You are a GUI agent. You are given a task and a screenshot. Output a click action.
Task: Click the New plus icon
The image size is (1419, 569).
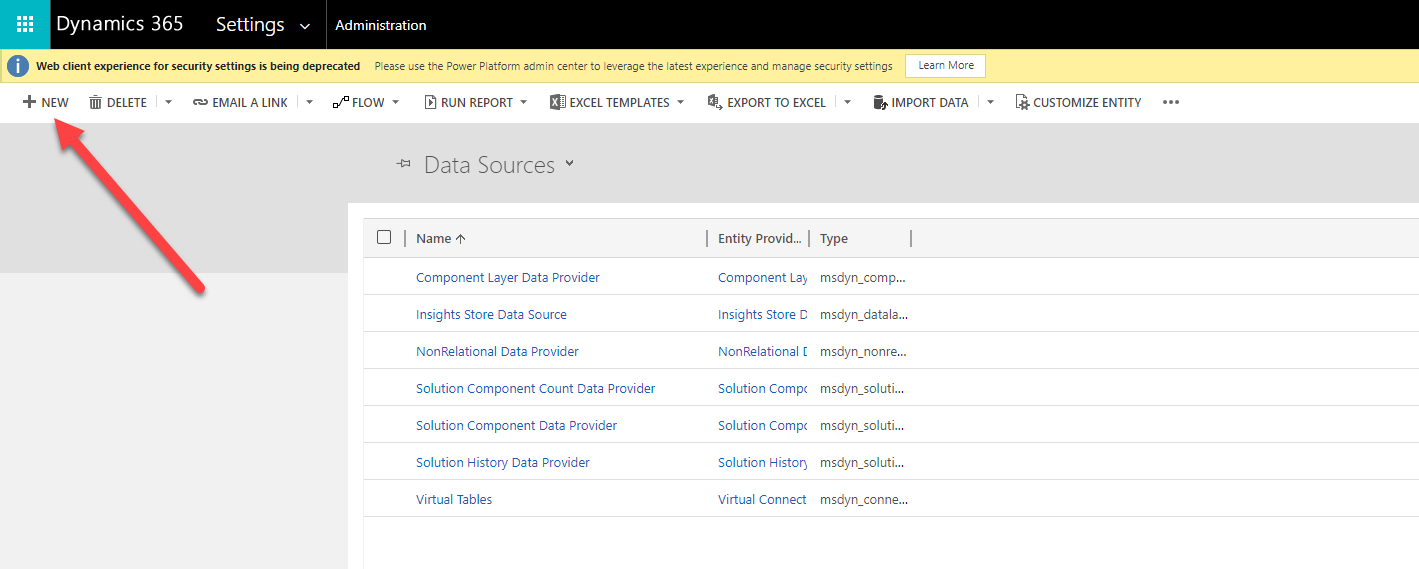pyautogui.click(x=29, y=102)
